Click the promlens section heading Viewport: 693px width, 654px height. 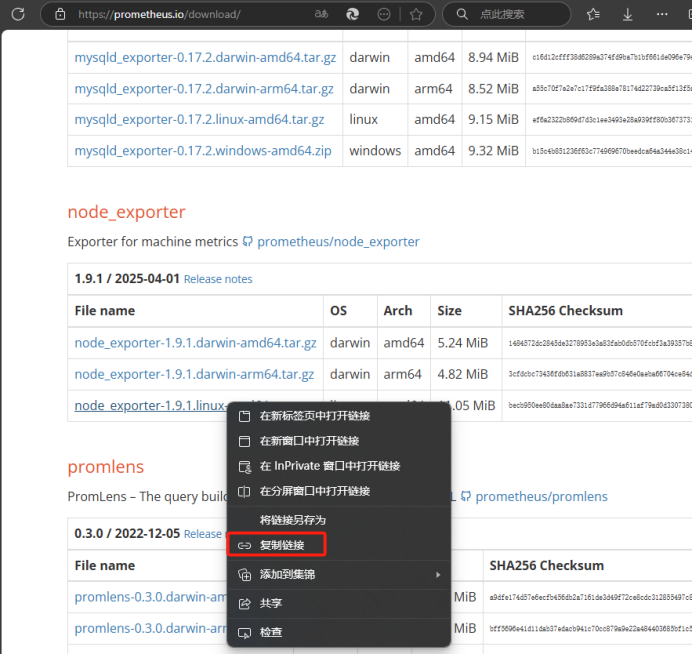point(106,467)
